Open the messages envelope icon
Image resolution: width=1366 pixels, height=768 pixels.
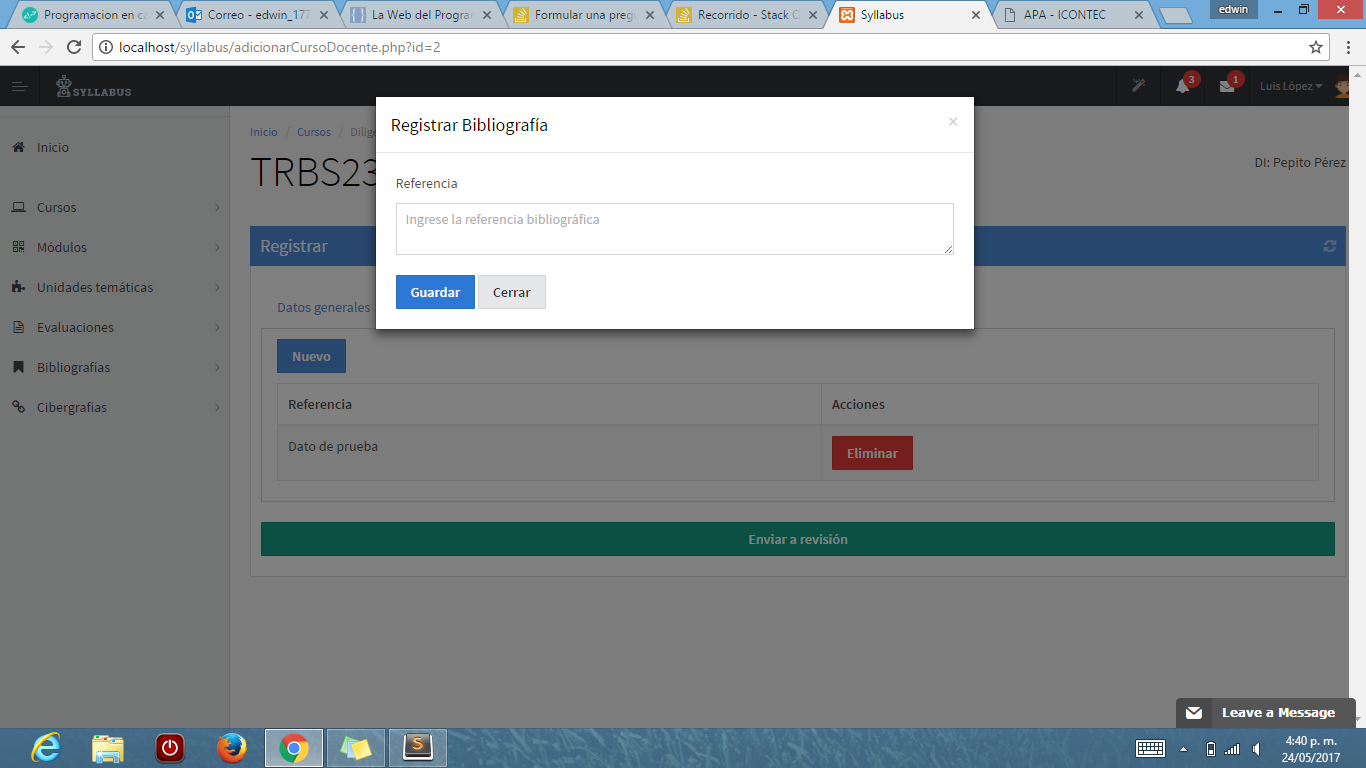click(x=1227, y=87)
